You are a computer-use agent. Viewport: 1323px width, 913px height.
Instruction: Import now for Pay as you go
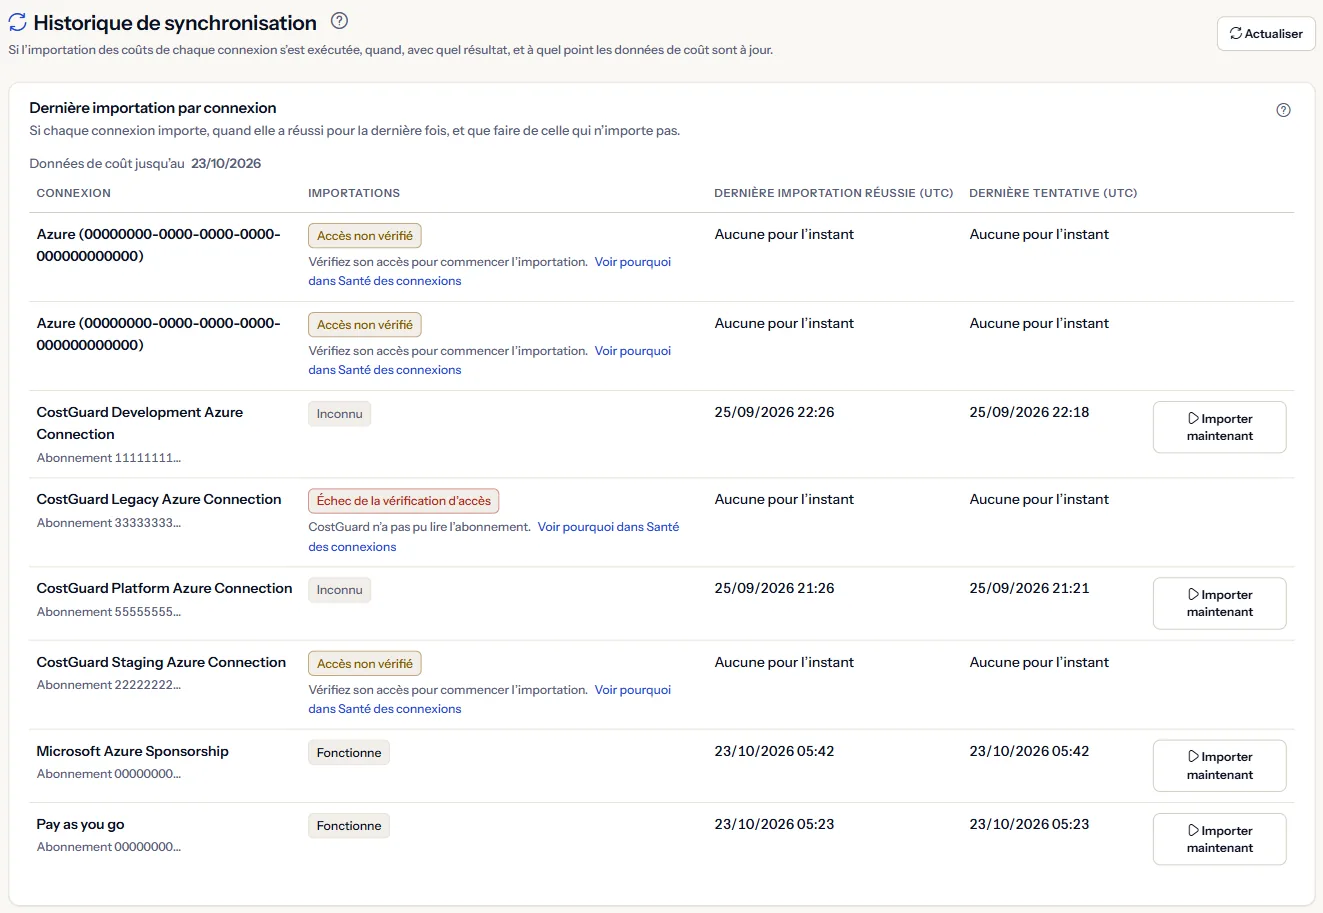(x=1219, y=839)
